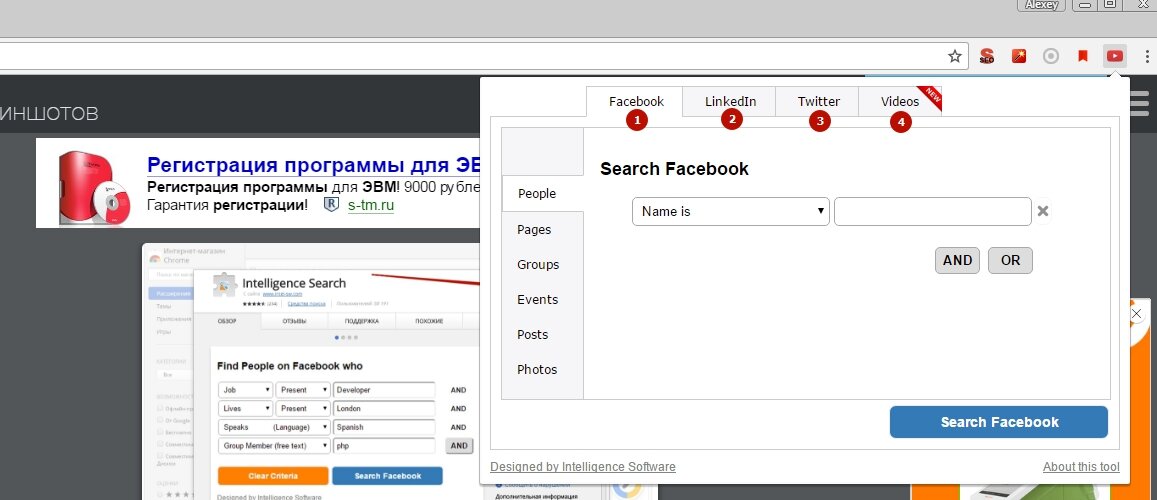Viewport: 1157px width, 500px height.
Task: Open the ПОХОЖИЕ tab in embedded screenshot
Action: pyautogui.click(x=429, y=322)
